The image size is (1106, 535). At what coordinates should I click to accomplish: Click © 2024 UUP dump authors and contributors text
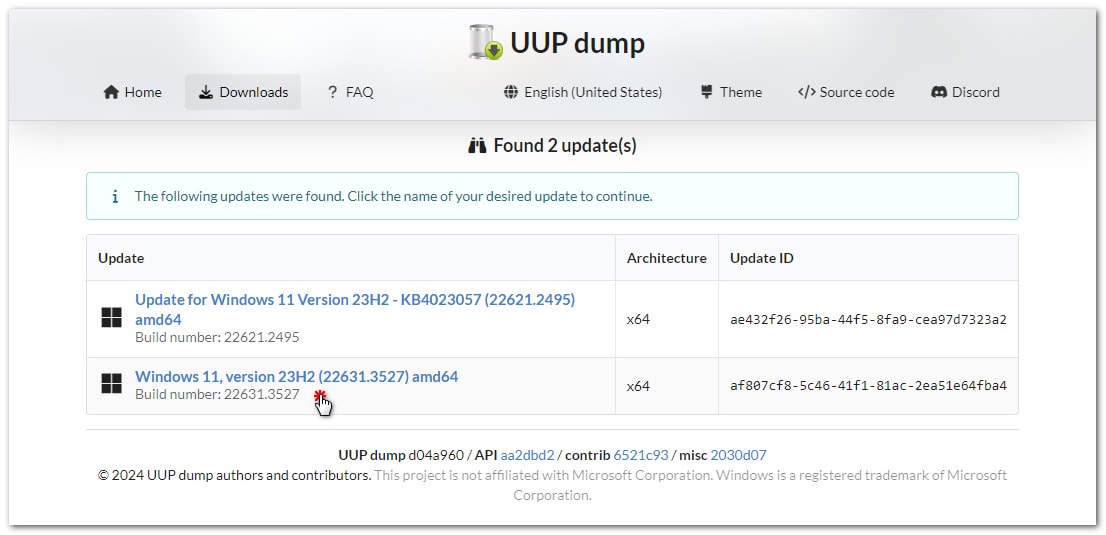pyautogui.click(x=234, y=475)
